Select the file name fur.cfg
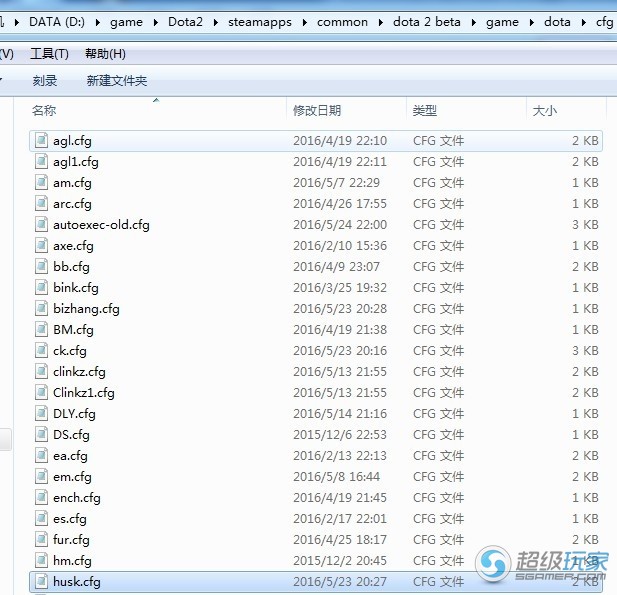 coord(71,540)
